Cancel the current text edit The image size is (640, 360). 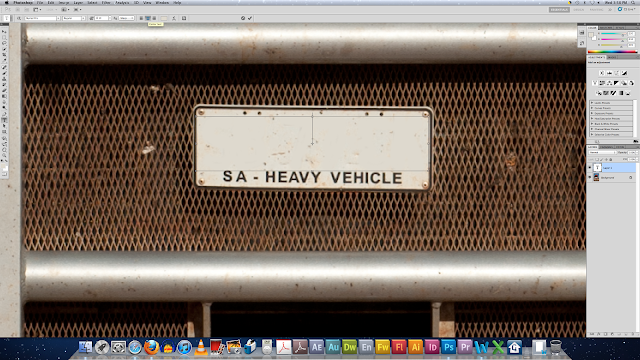[243, 18]
